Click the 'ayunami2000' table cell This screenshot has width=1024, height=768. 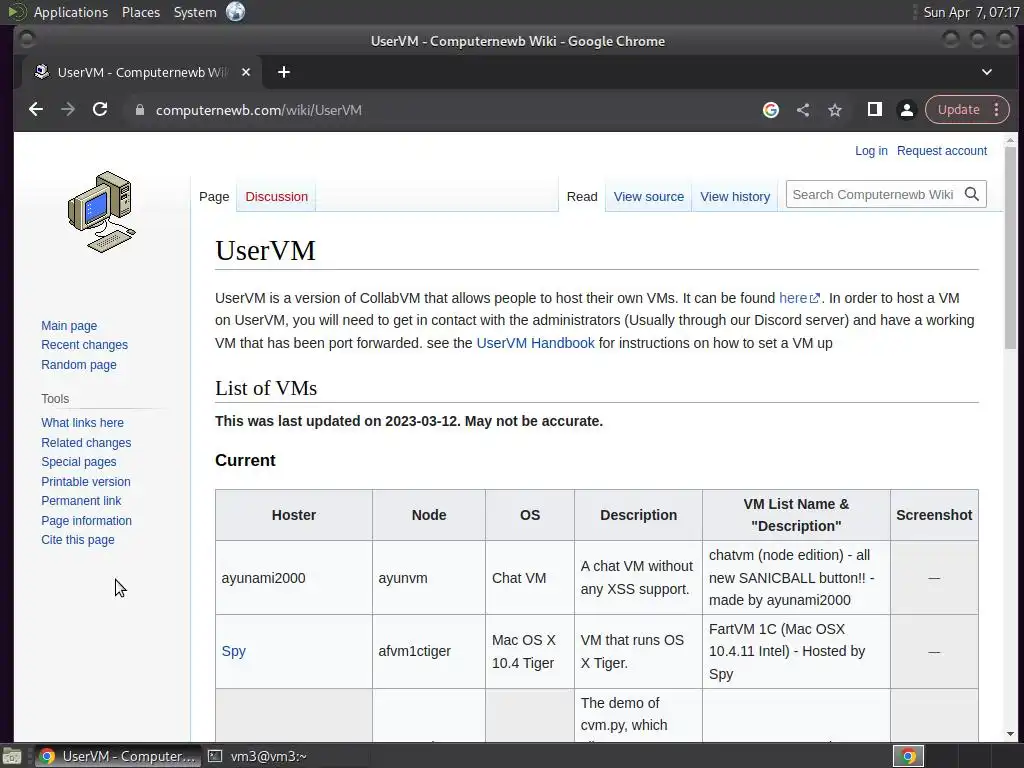coord(294,578)
